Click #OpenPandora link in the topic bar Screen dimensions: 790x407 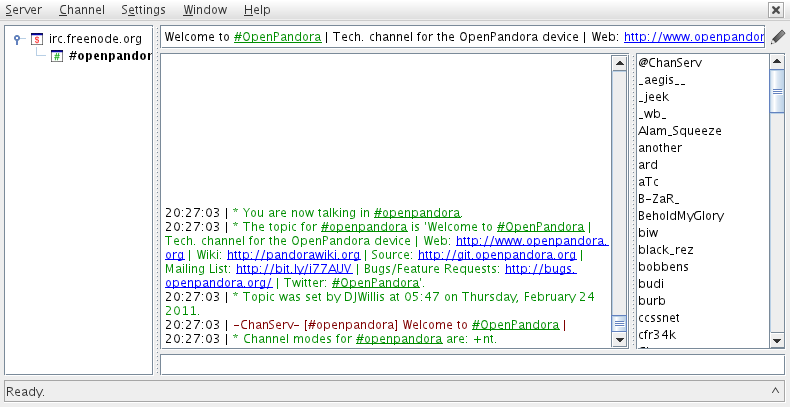(278, 37)
